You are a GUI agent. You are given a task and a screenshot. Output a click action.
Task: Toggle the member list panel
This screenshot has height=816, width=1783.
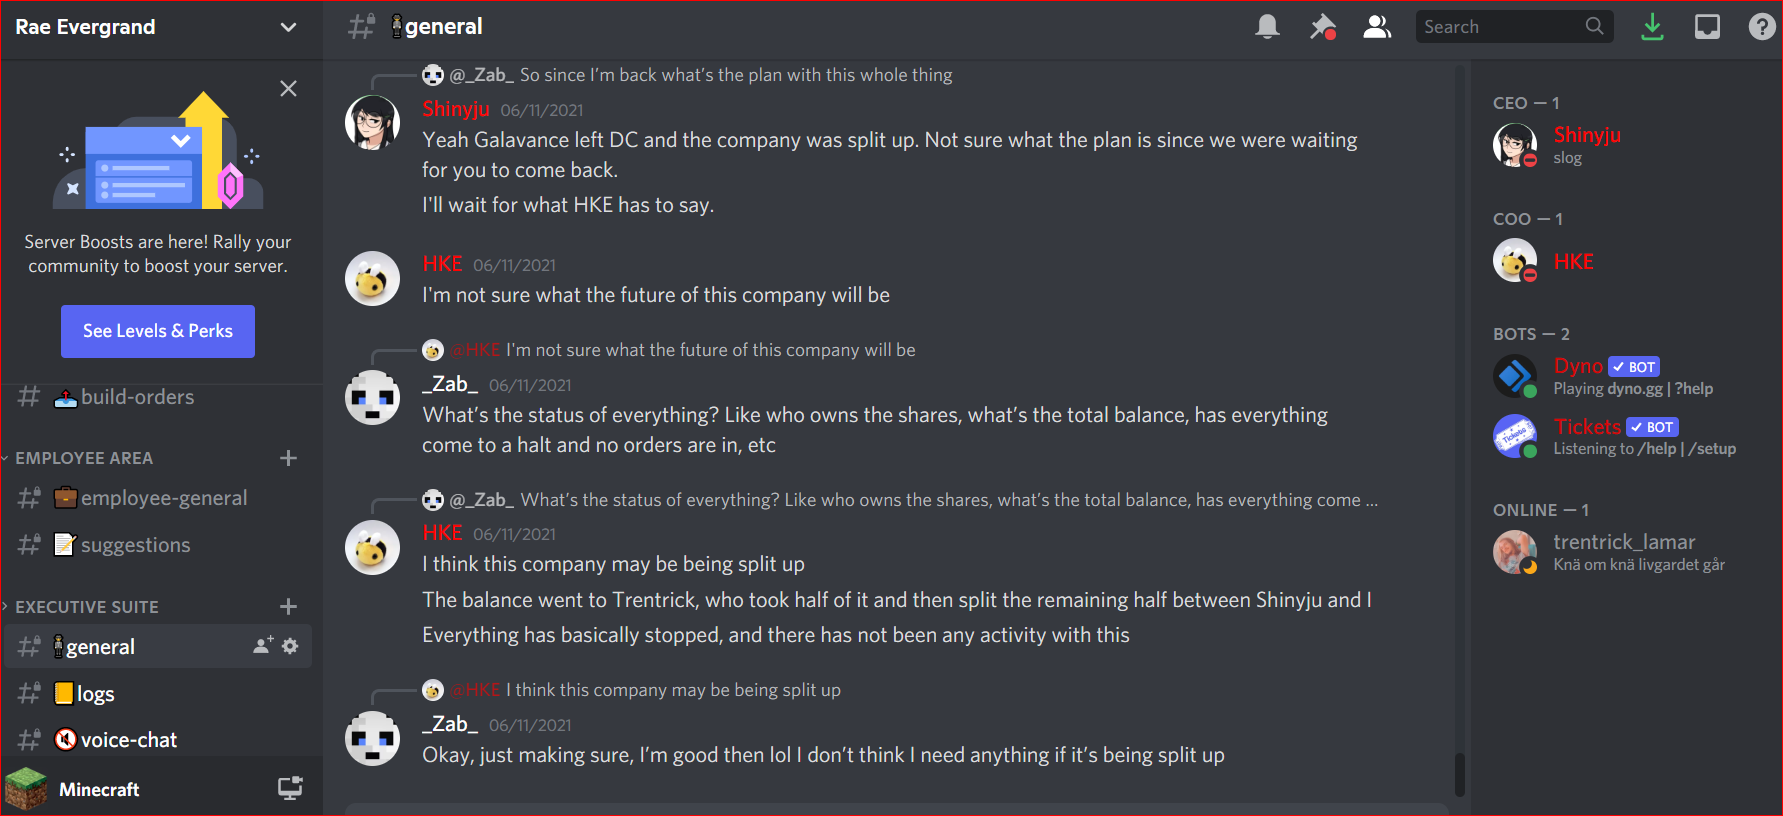pos(1377,27)
